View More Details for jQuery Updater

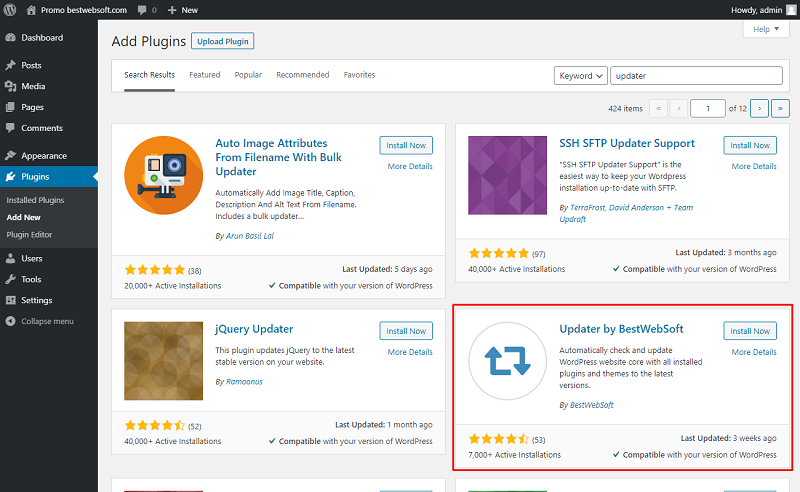tap(410, 352)
